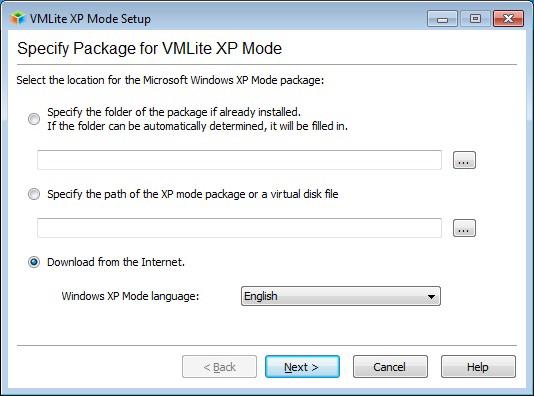Click the installed package folder text field

(239, 160)
